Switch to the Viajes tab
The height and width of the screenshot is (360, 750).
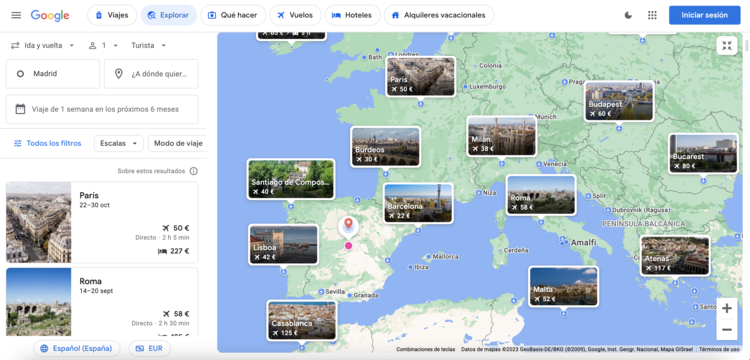(x=112, y=15)
